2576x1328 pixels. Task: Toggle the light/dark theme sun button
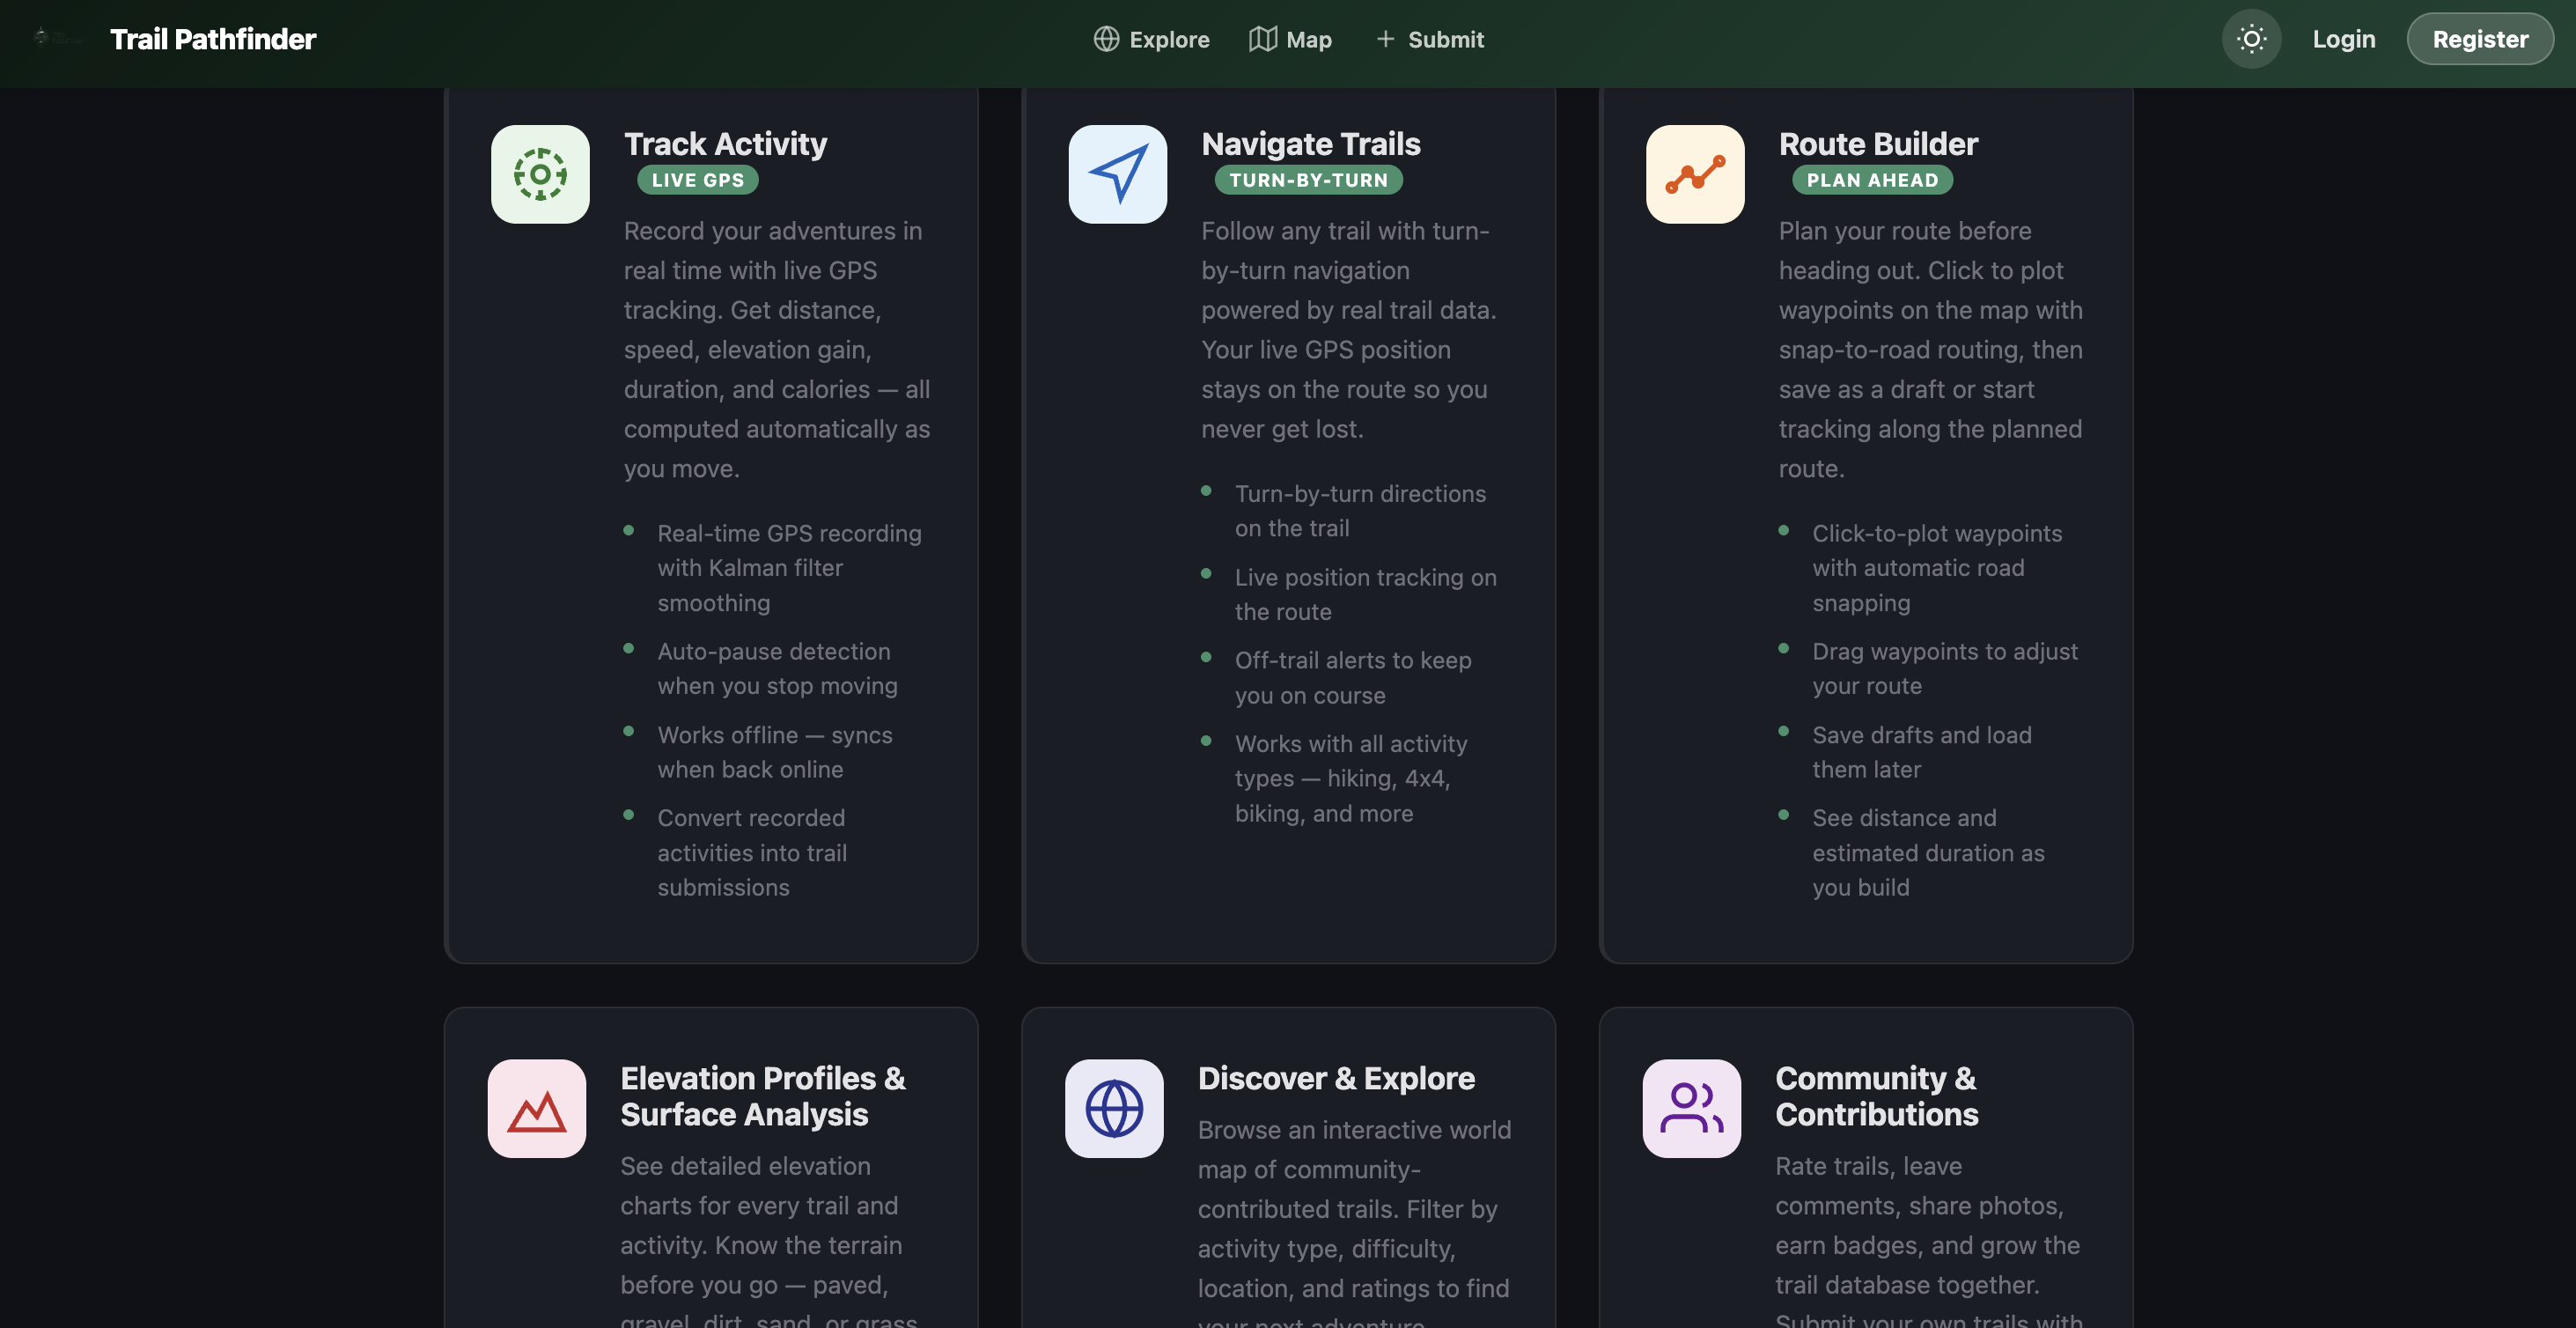pos(2251,39)
